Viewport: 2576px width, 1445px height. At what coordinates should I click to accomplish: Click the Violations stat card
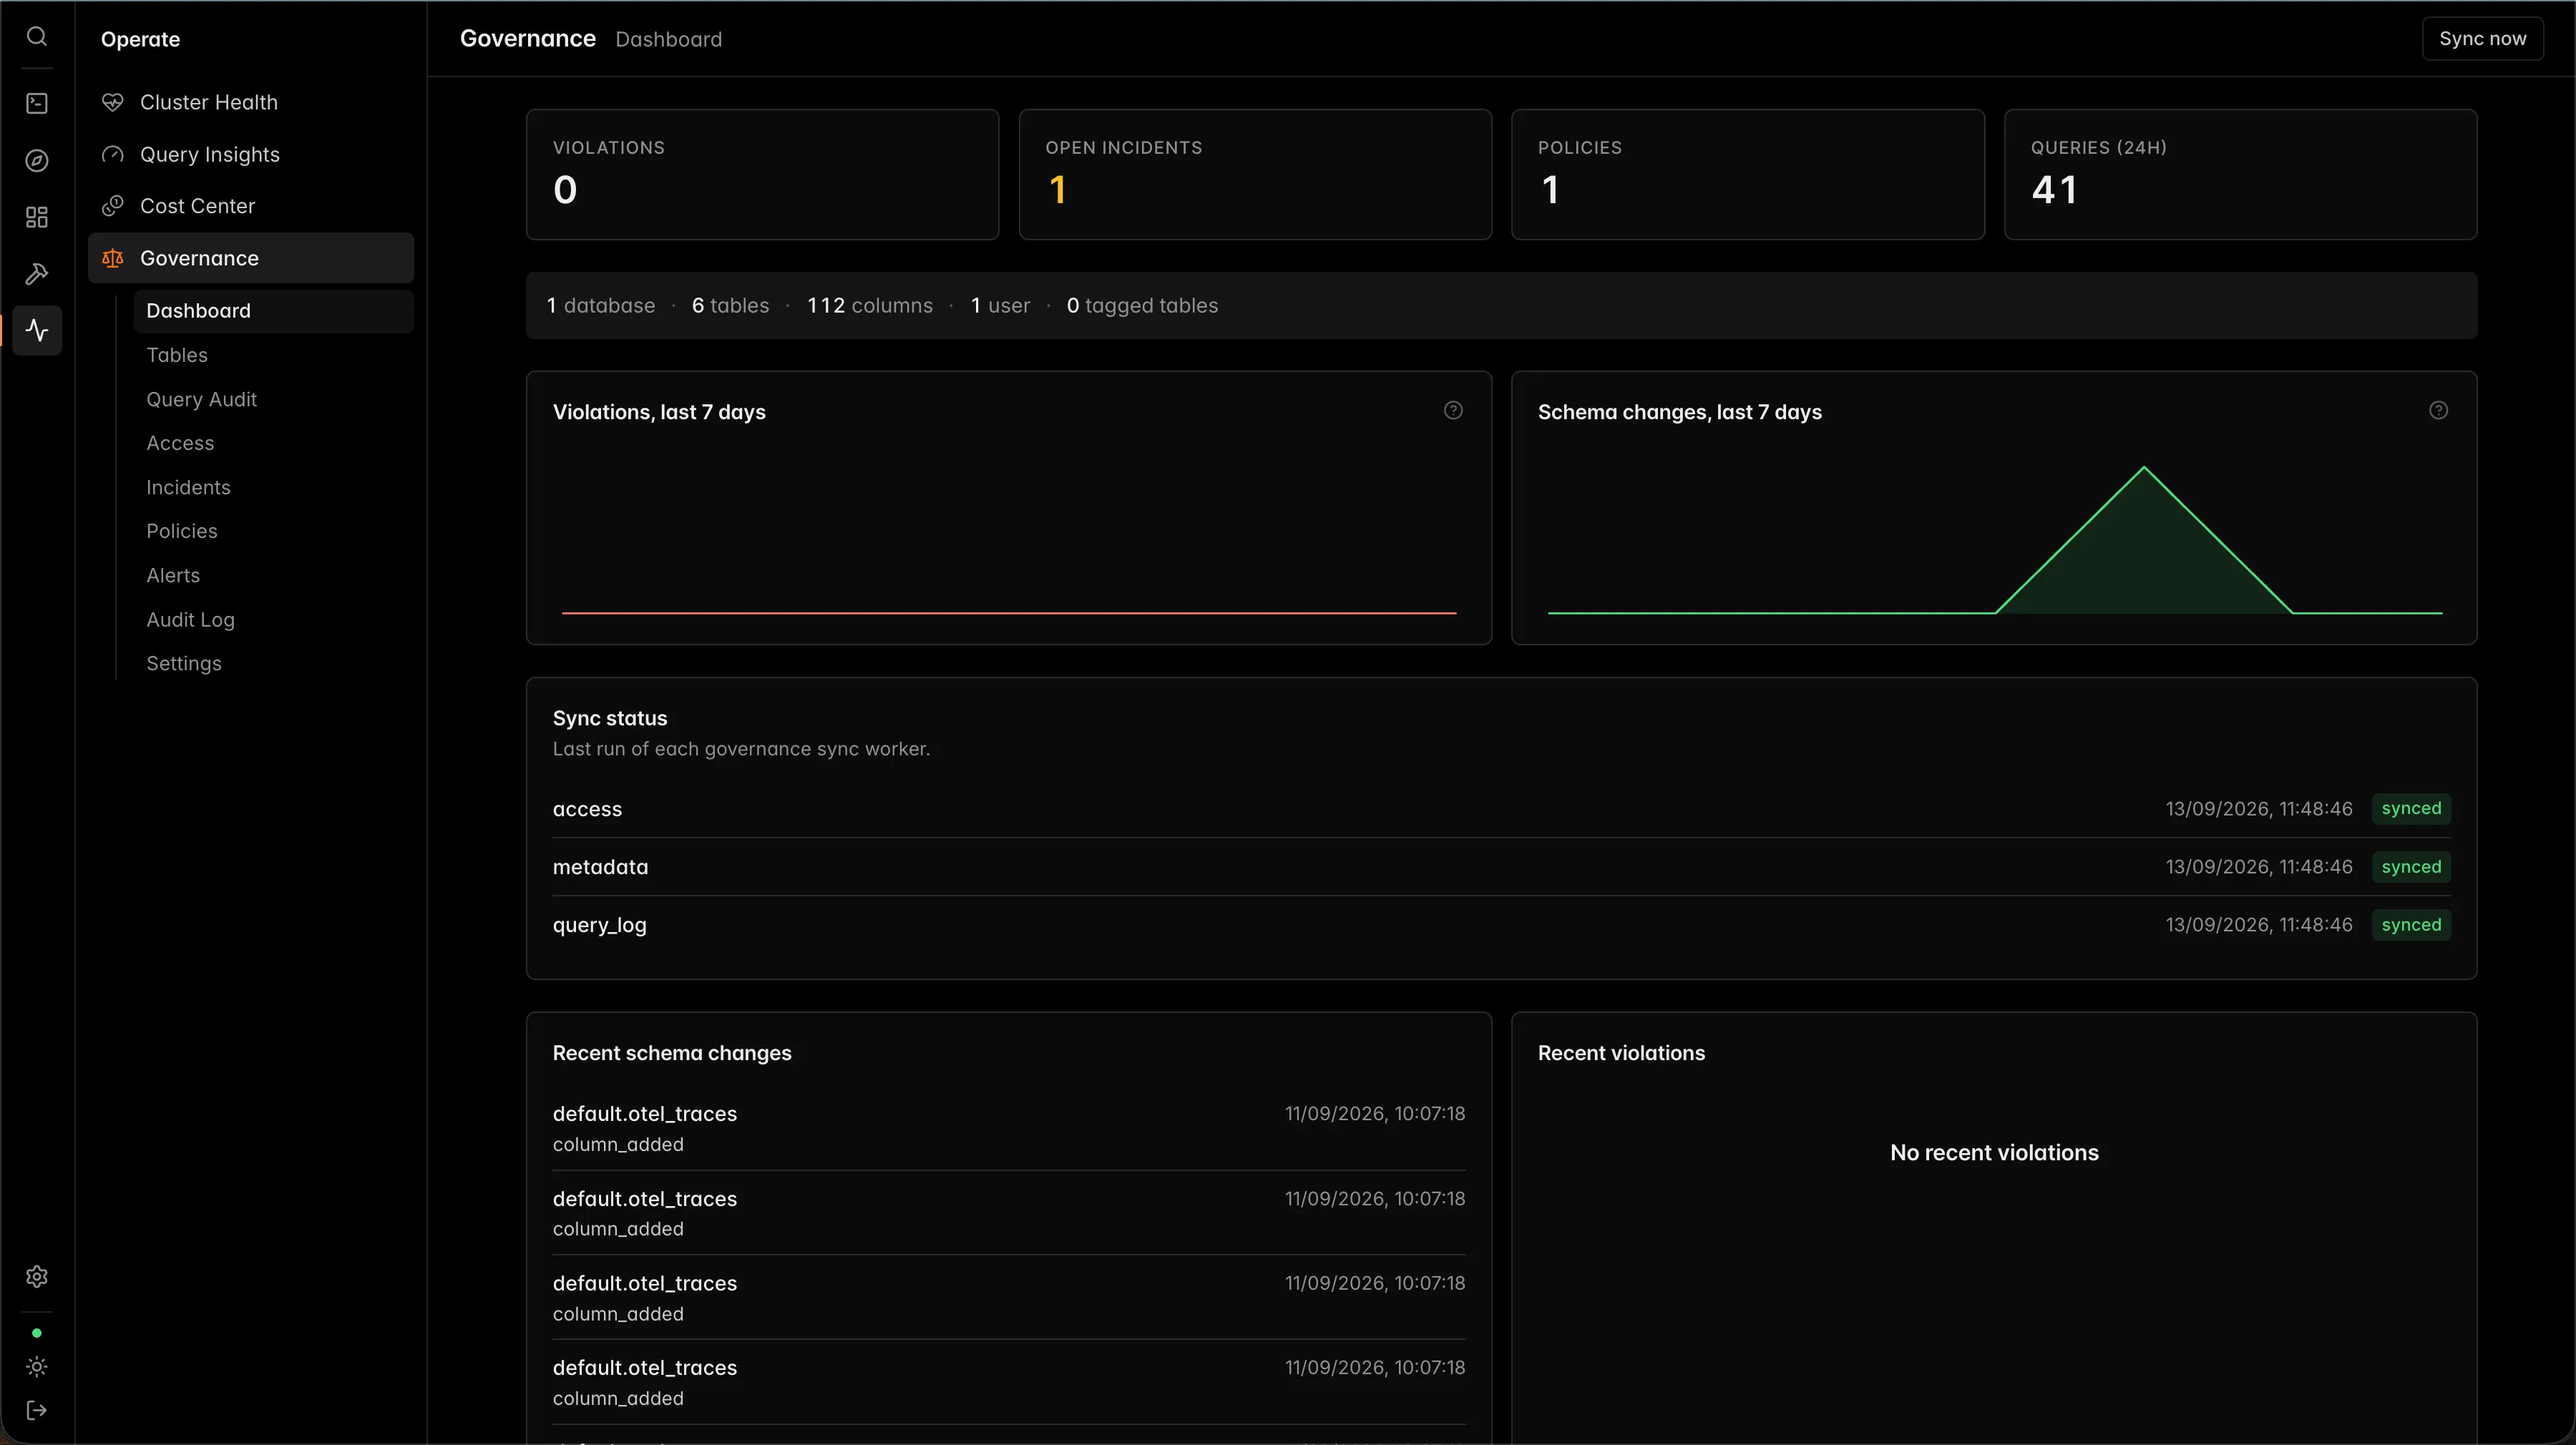point(762,174)
